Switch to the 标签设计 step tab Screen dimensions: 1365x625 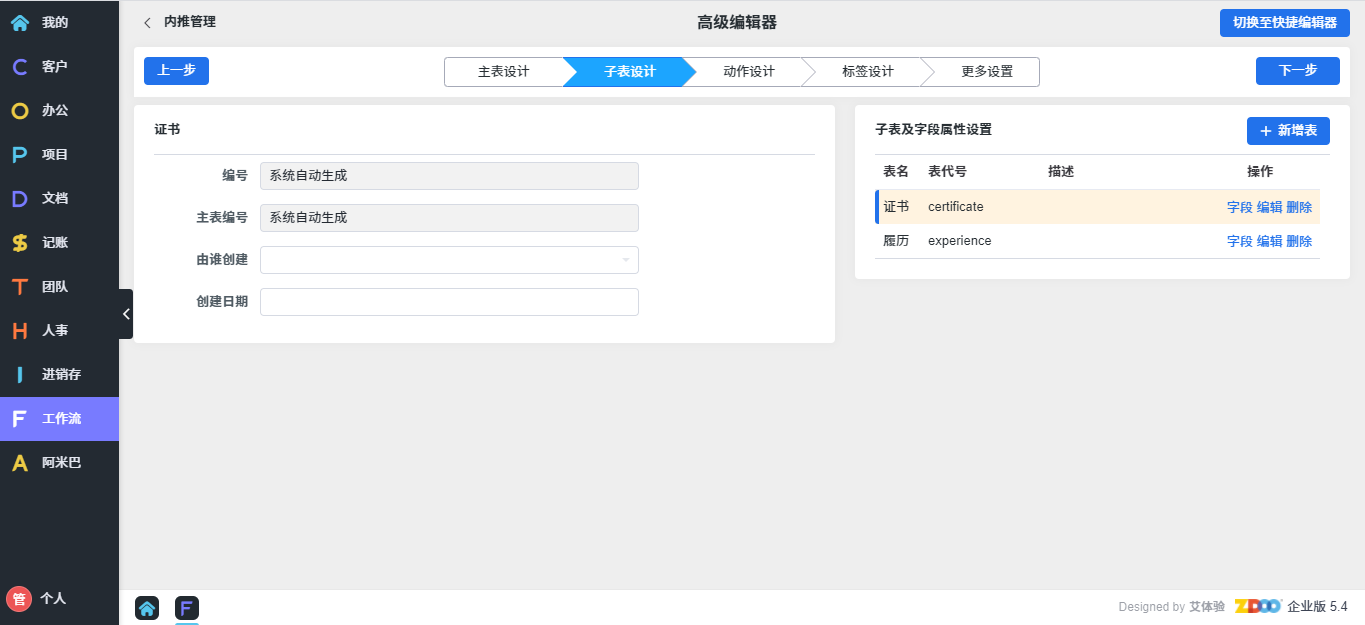(x=867, y=72)
